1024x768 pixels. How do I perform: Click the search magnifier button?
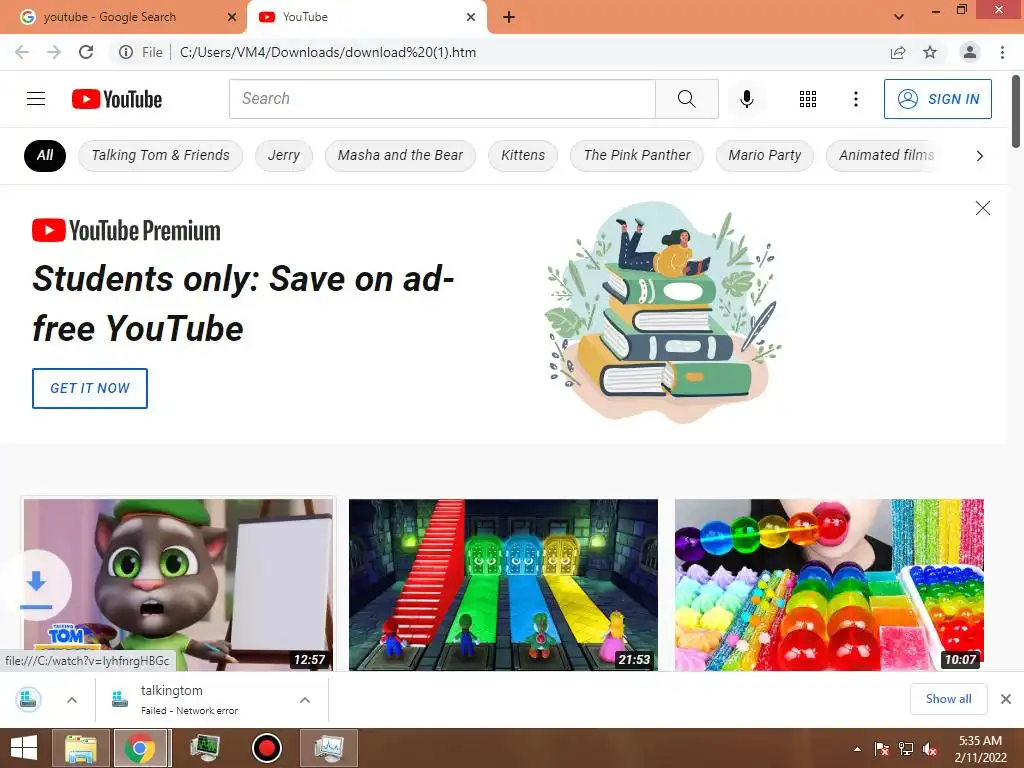tap(686, 99)
